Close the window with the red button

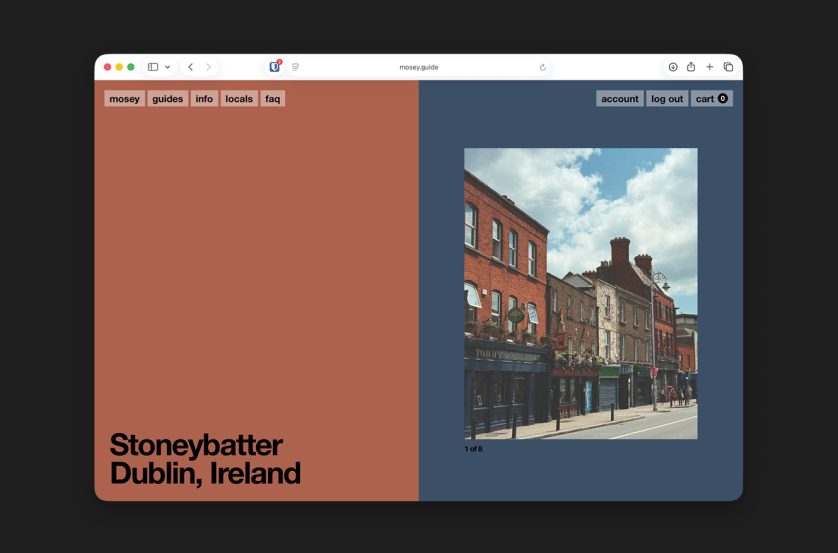pyautogui.click(x=107, y=67)
